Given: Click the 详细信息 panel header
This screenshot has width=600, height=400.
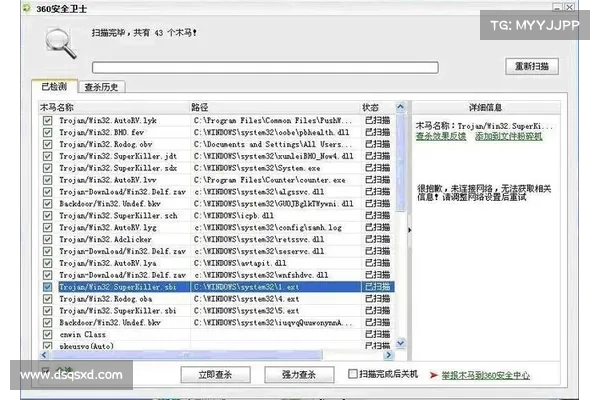Looking at the screenshot, I should pyautogui.click(x=486, y=108).
